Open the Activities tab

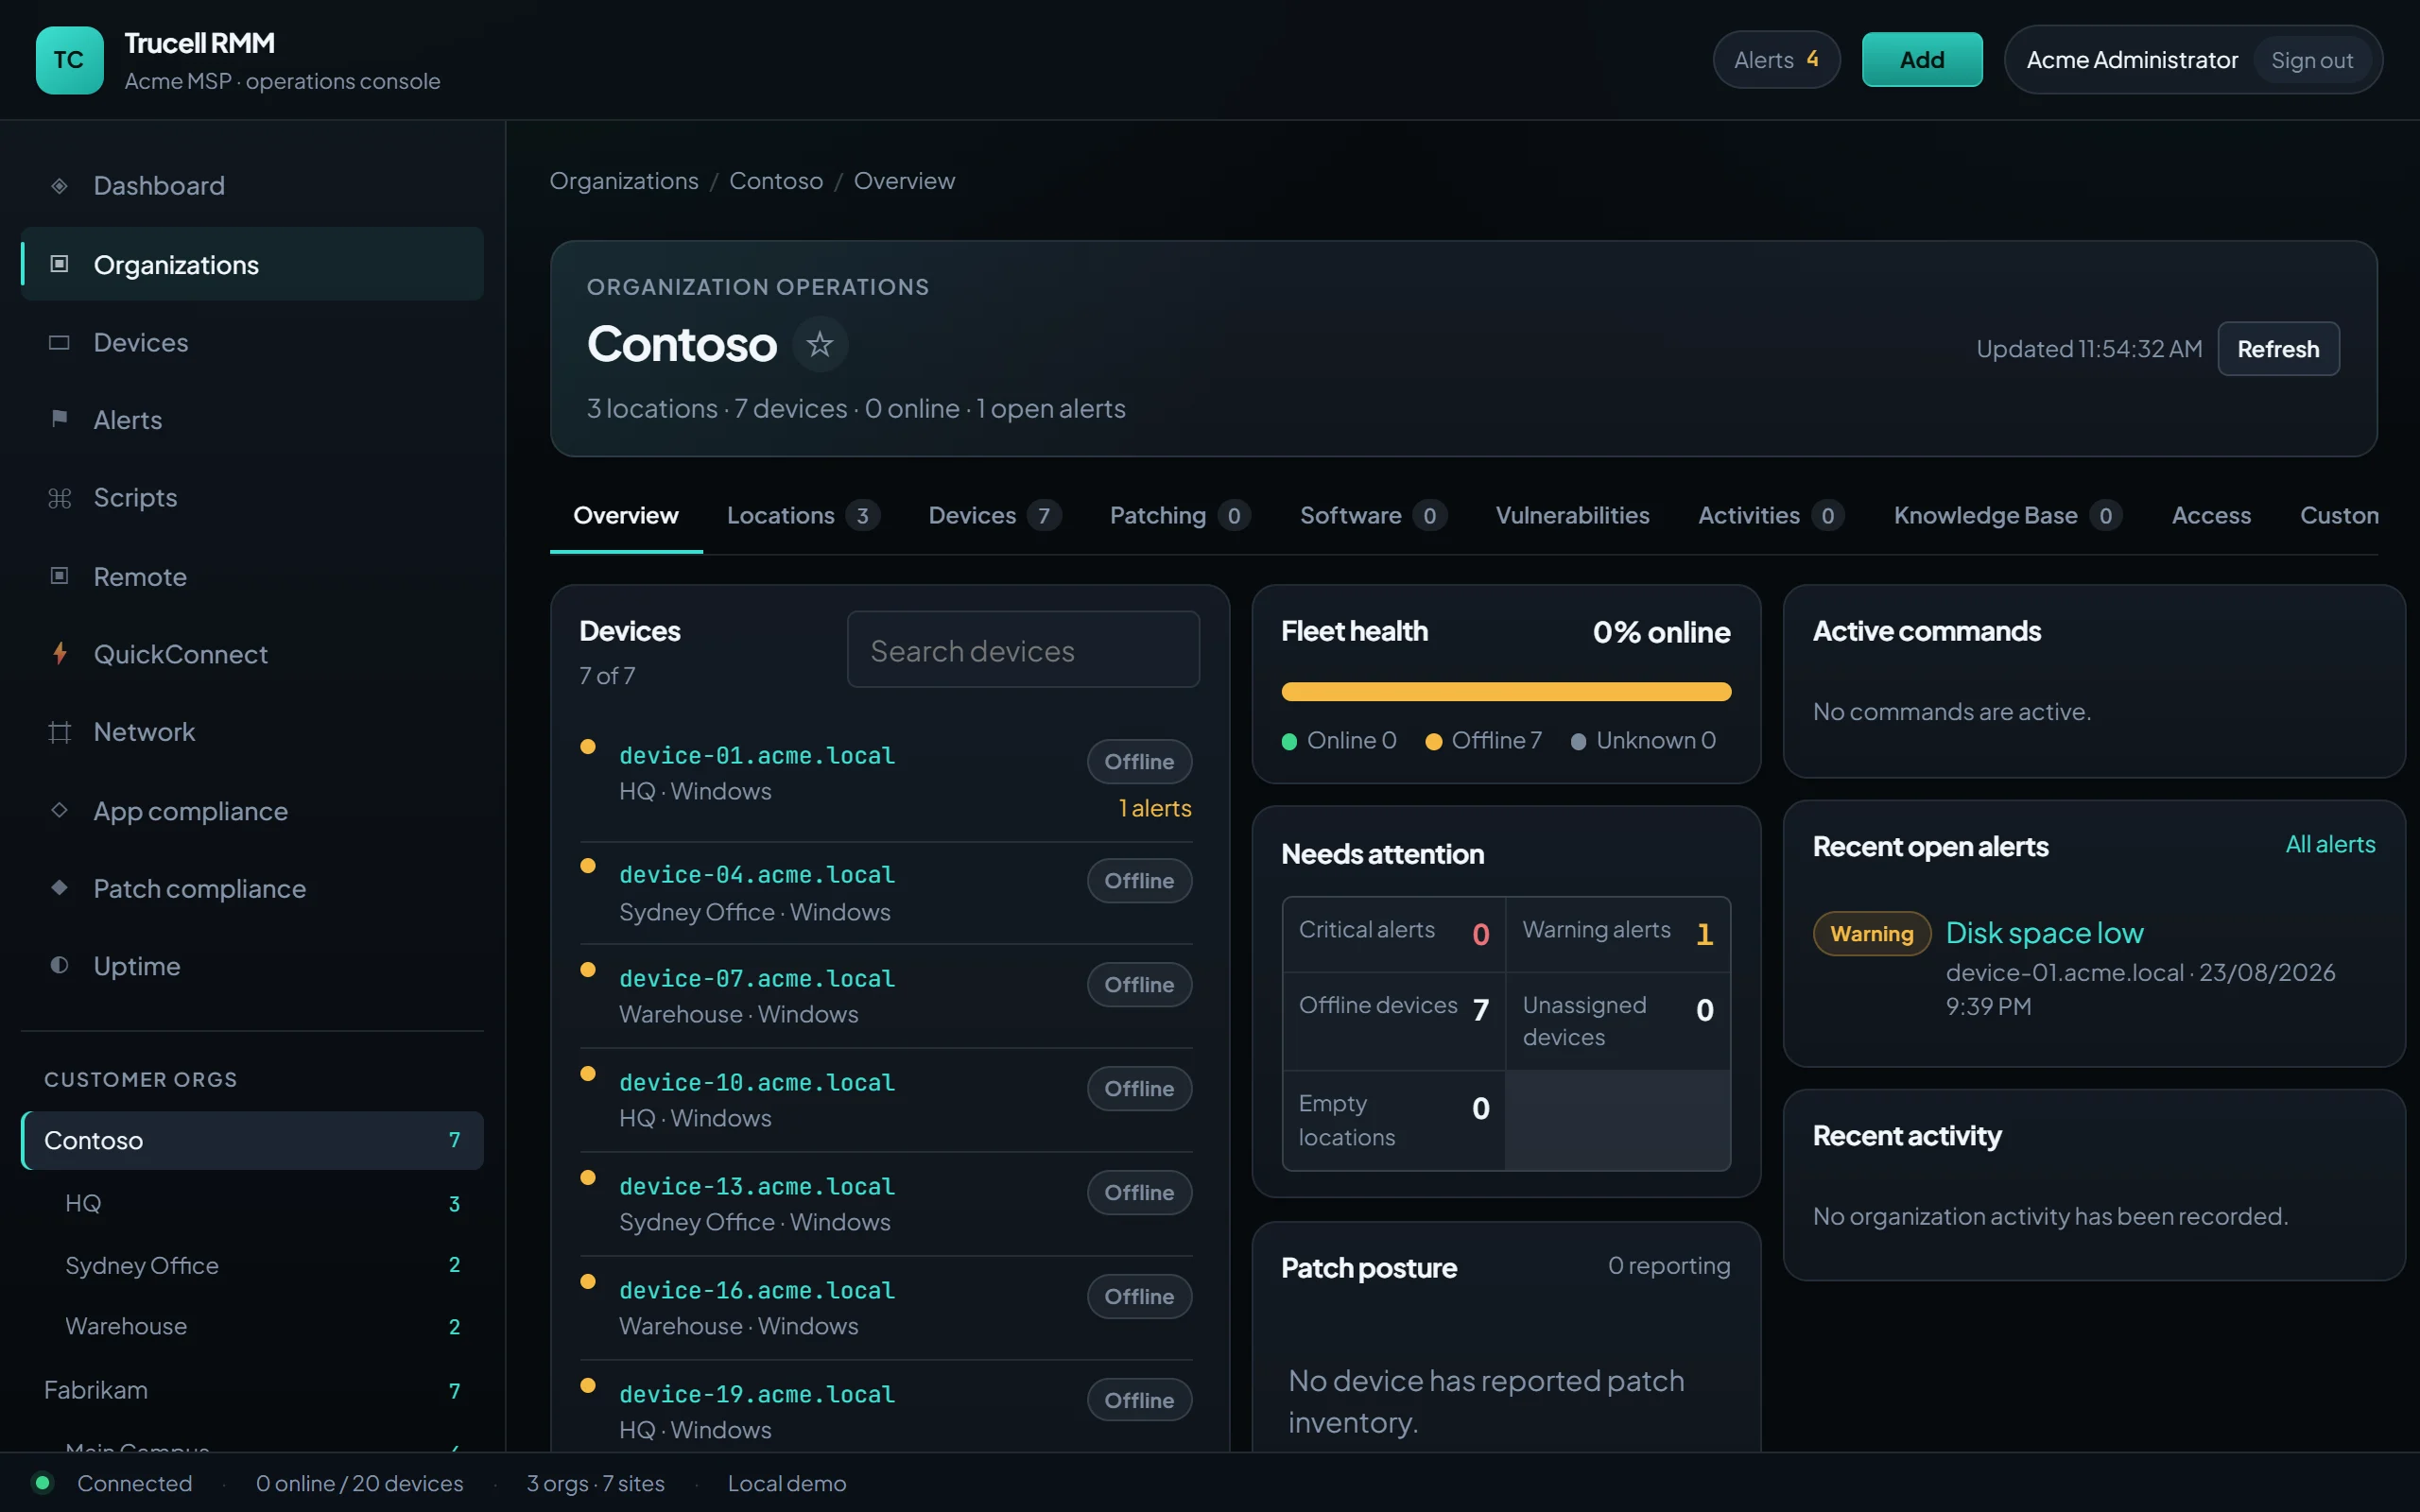click(1771, 516)
